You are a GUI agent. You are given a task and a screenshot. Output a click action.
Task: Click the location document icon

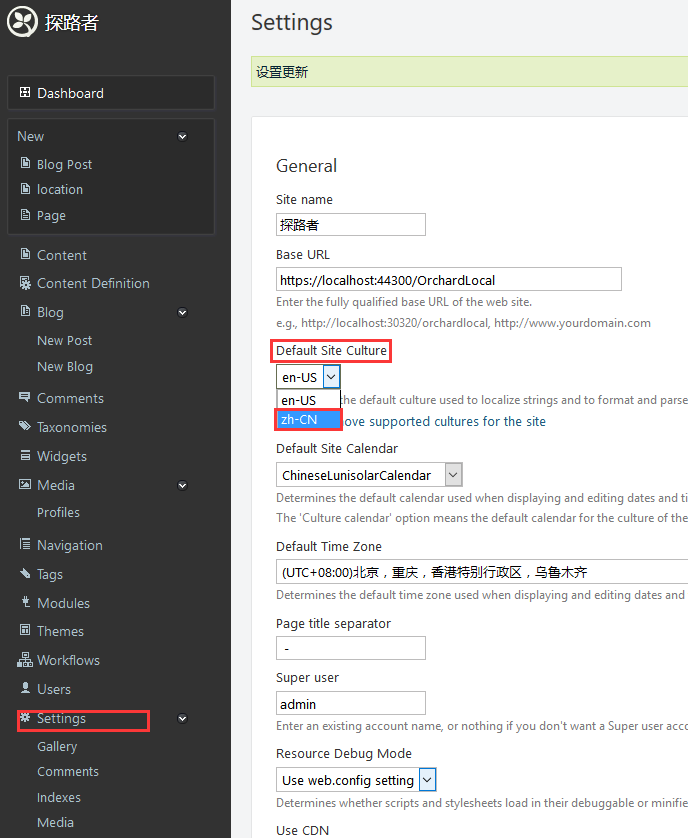[25, 189]
